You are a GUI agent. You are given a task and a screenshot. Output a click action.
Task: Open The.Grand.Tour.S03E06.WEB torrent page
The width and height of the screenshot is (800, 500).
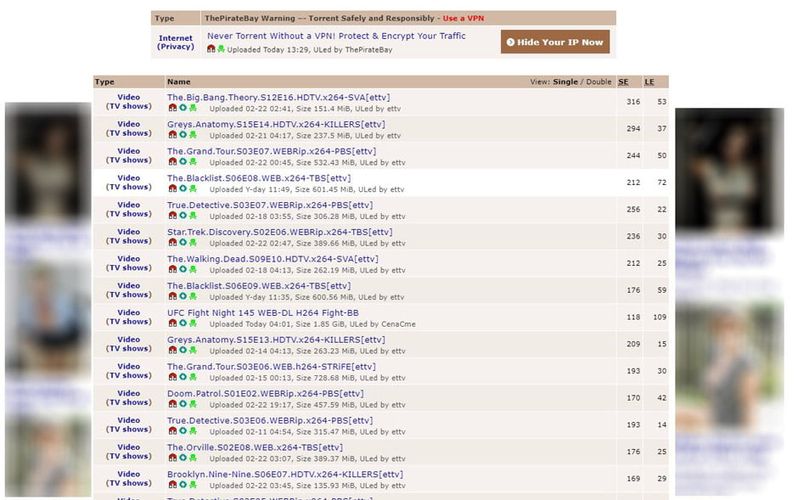pos(271,367)
